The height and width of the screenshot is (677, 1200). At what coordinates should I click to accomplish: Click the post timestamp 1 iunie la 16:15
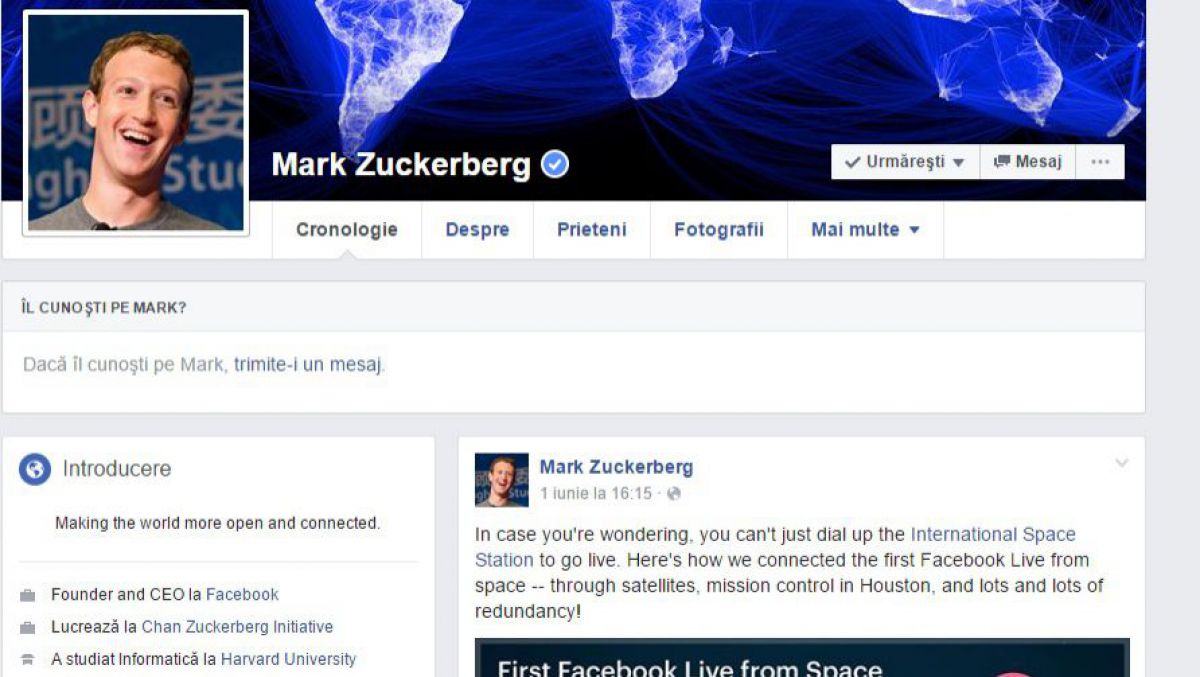[595, 494]
